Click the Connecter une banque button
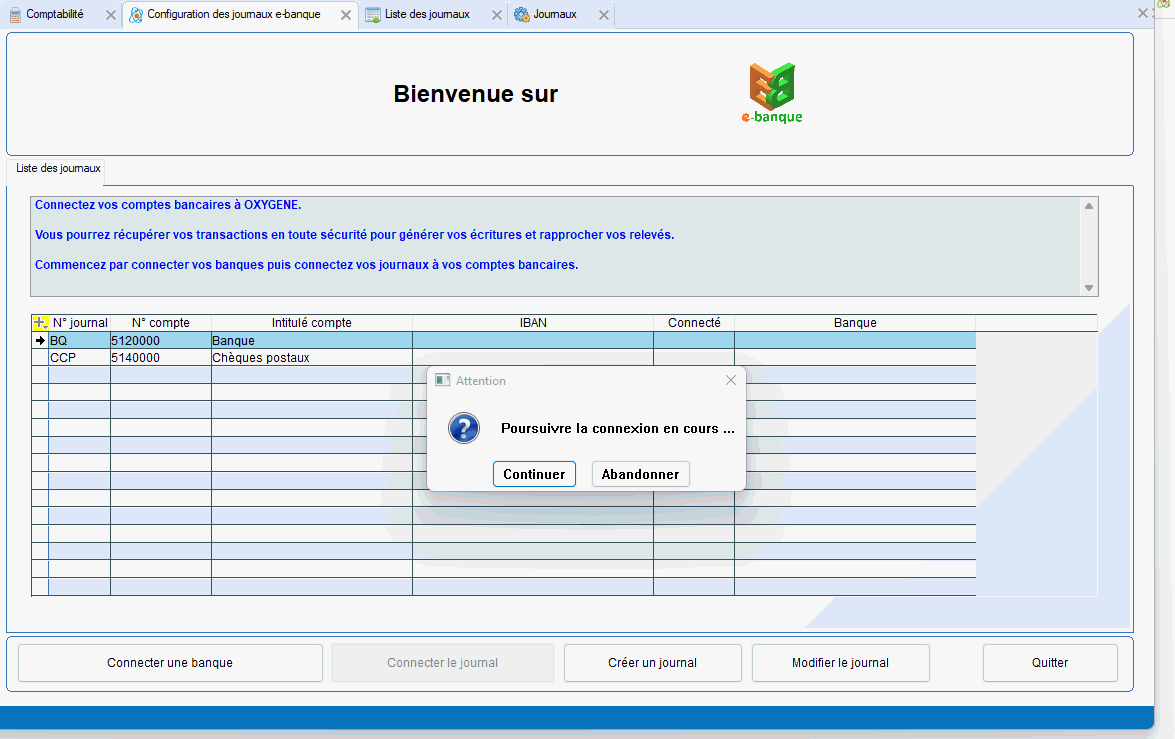The image size is (1175, 739). point(170,663)
